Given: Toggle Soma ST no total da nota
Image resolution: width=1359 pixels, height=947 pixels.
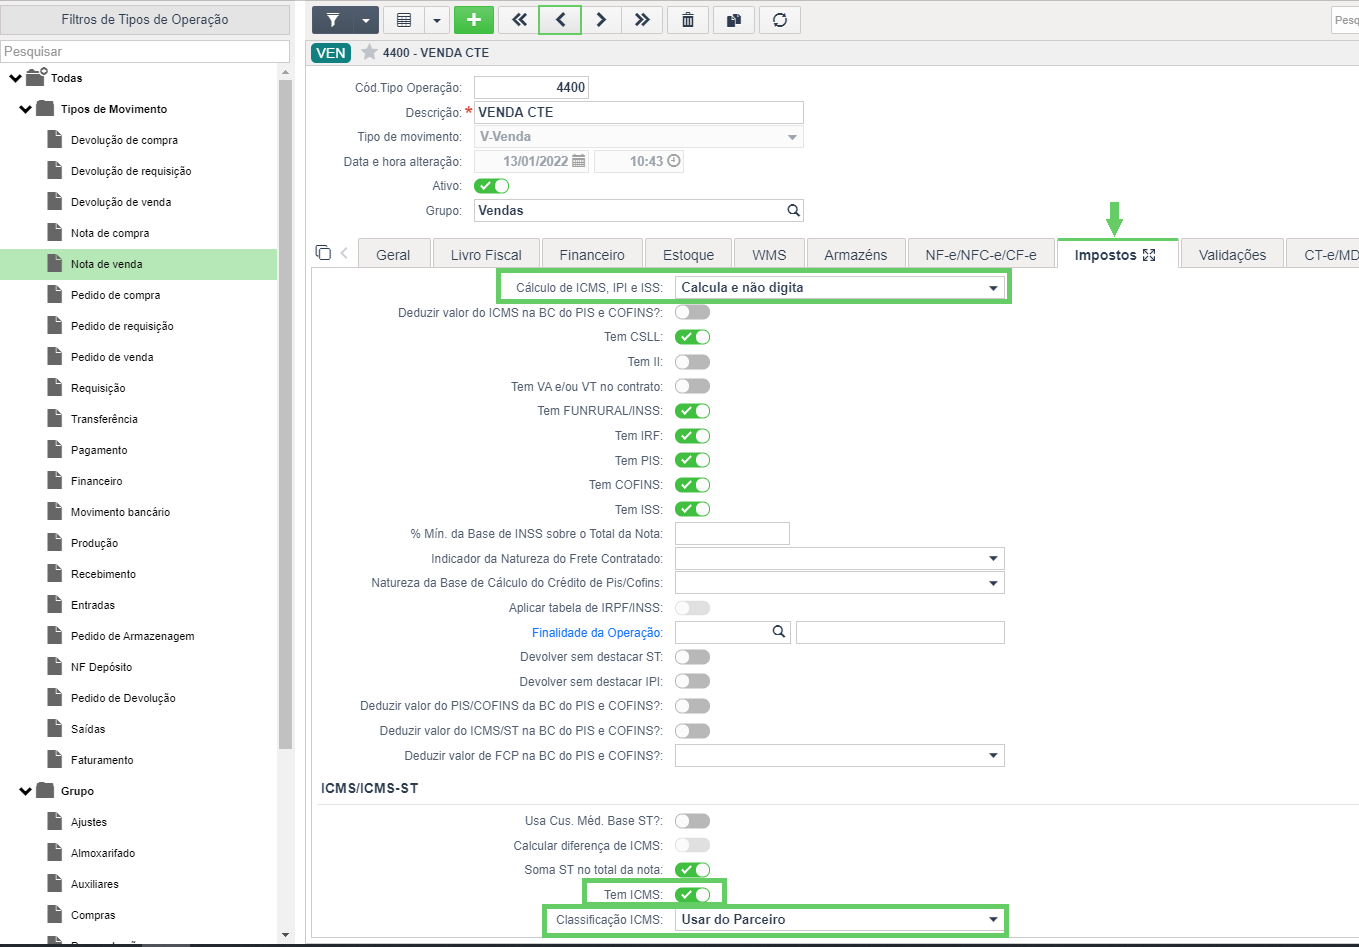Looking at the screenshot, I should tap(692, 870).
